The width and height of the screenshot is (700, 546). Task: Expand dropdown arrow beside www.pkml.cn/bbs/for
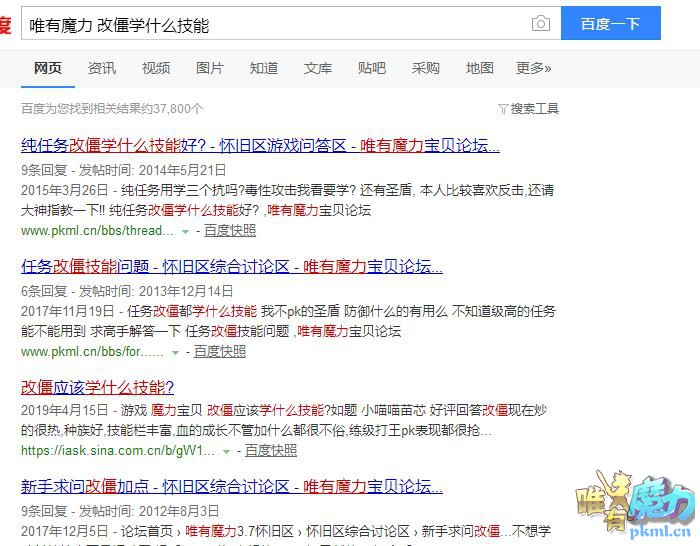175,352
